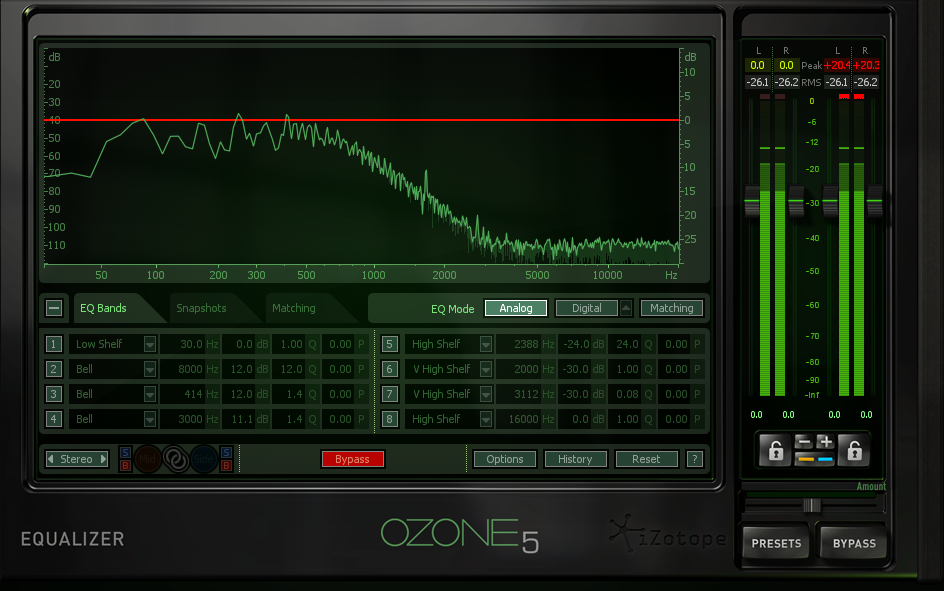
Task: Toggle the right lock icon under the meters
Action: pyautogui.click(x=854, y=450)
